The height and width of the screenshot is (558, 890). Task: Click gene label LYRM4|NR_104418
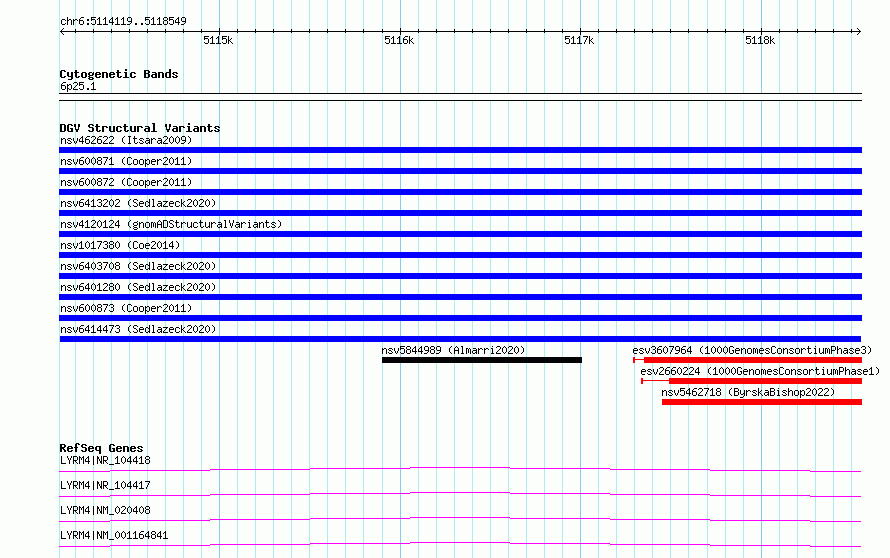tap(105, 460)
